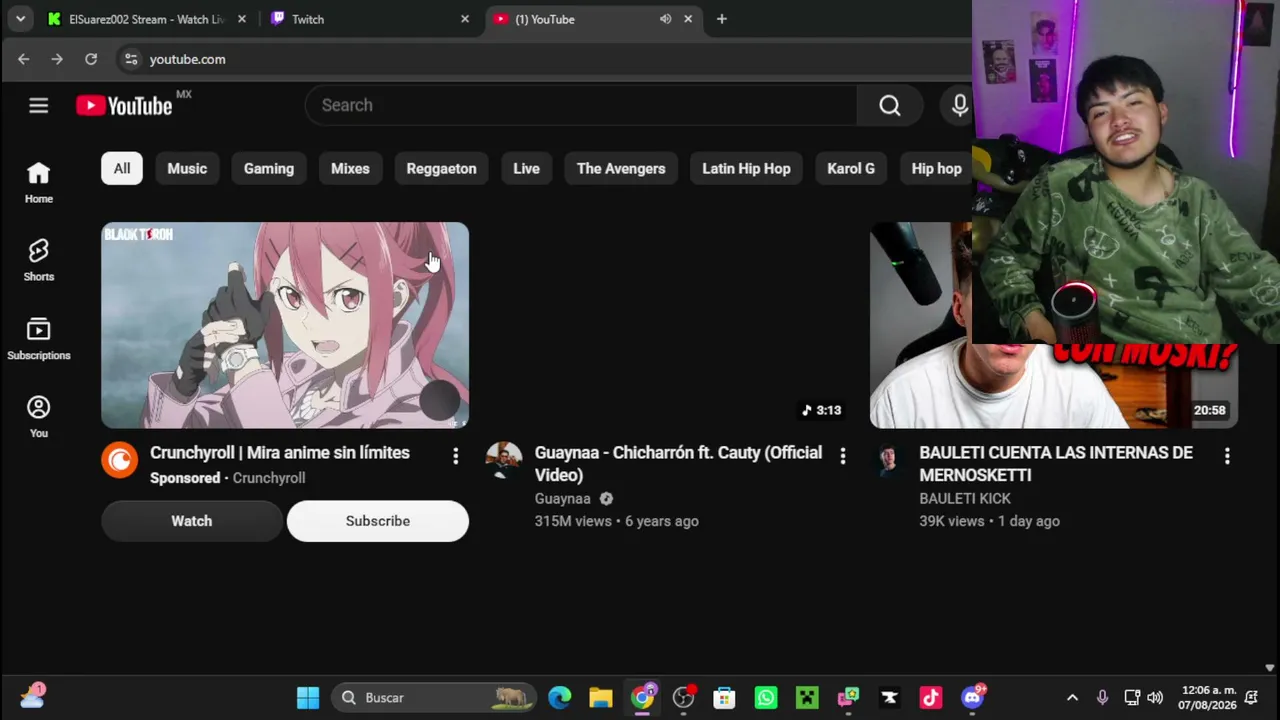
Task: Filter the feed by Music
Action: [x=187, y=168]
